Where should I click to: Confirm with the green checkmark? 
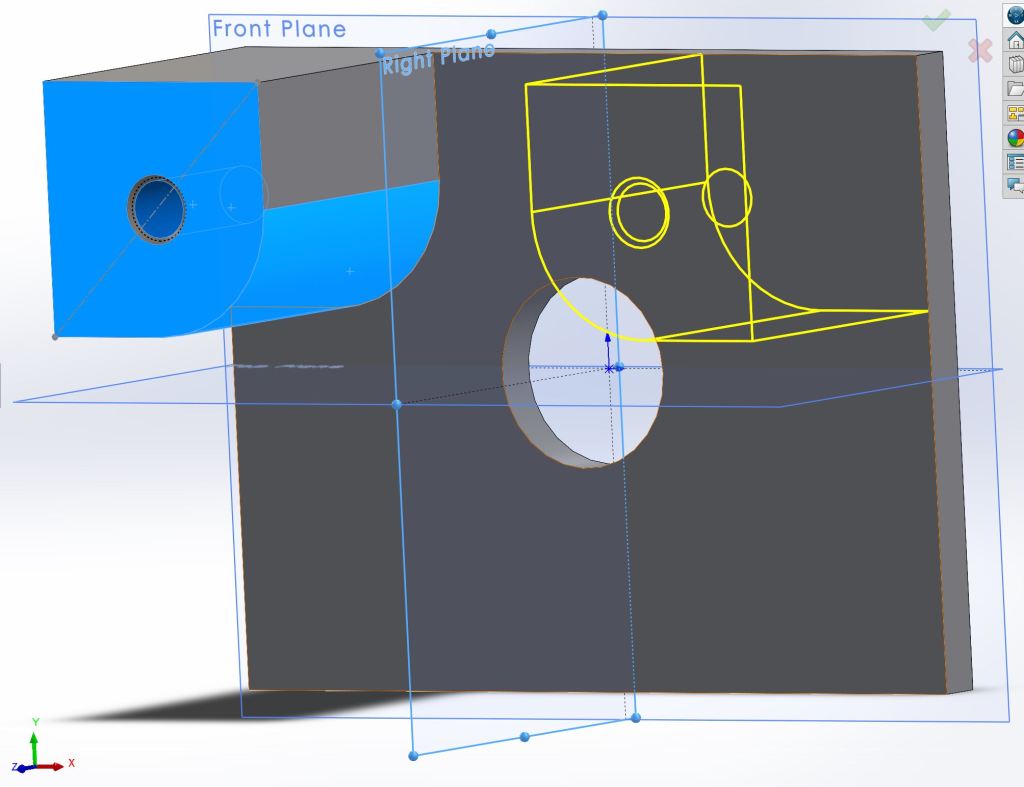pyautogui.click(x=936, y=19)
